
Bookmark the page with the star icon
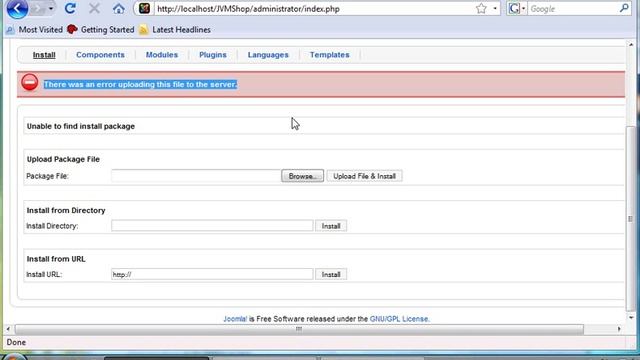click(x=481, y=9)
